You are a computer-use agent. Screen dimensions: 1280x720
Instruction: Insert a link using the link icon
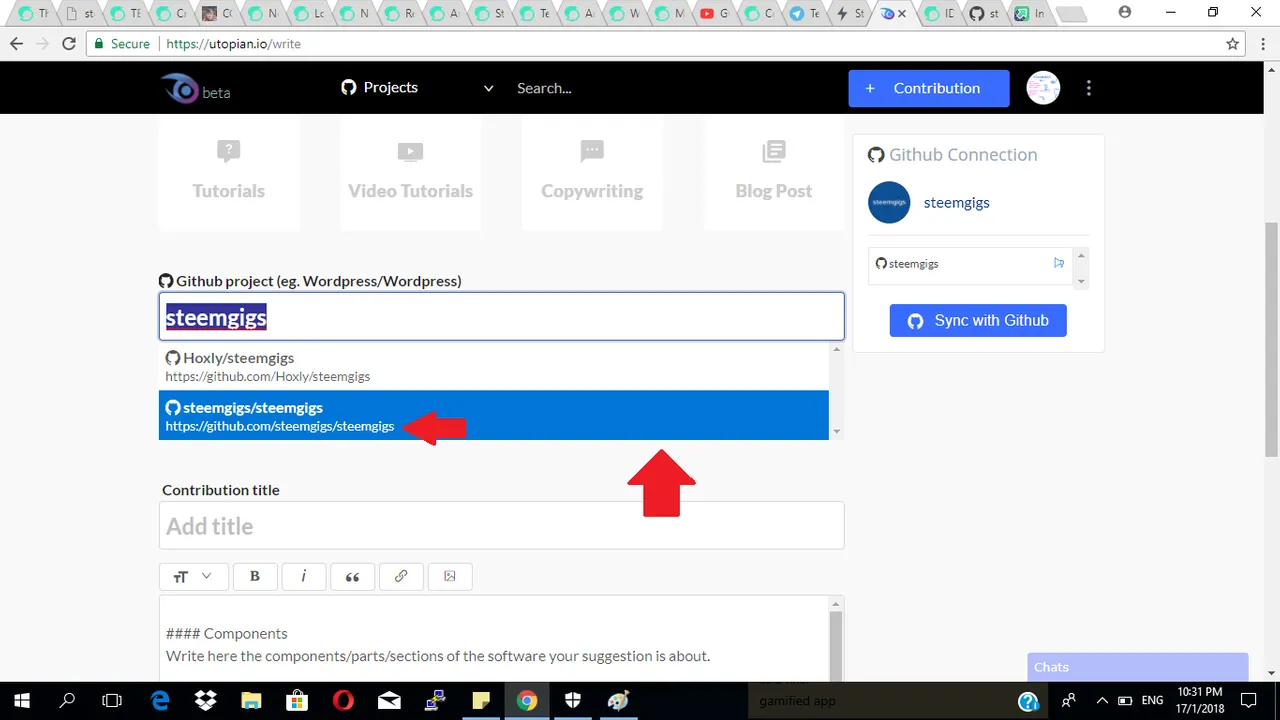tap(401, 576)
